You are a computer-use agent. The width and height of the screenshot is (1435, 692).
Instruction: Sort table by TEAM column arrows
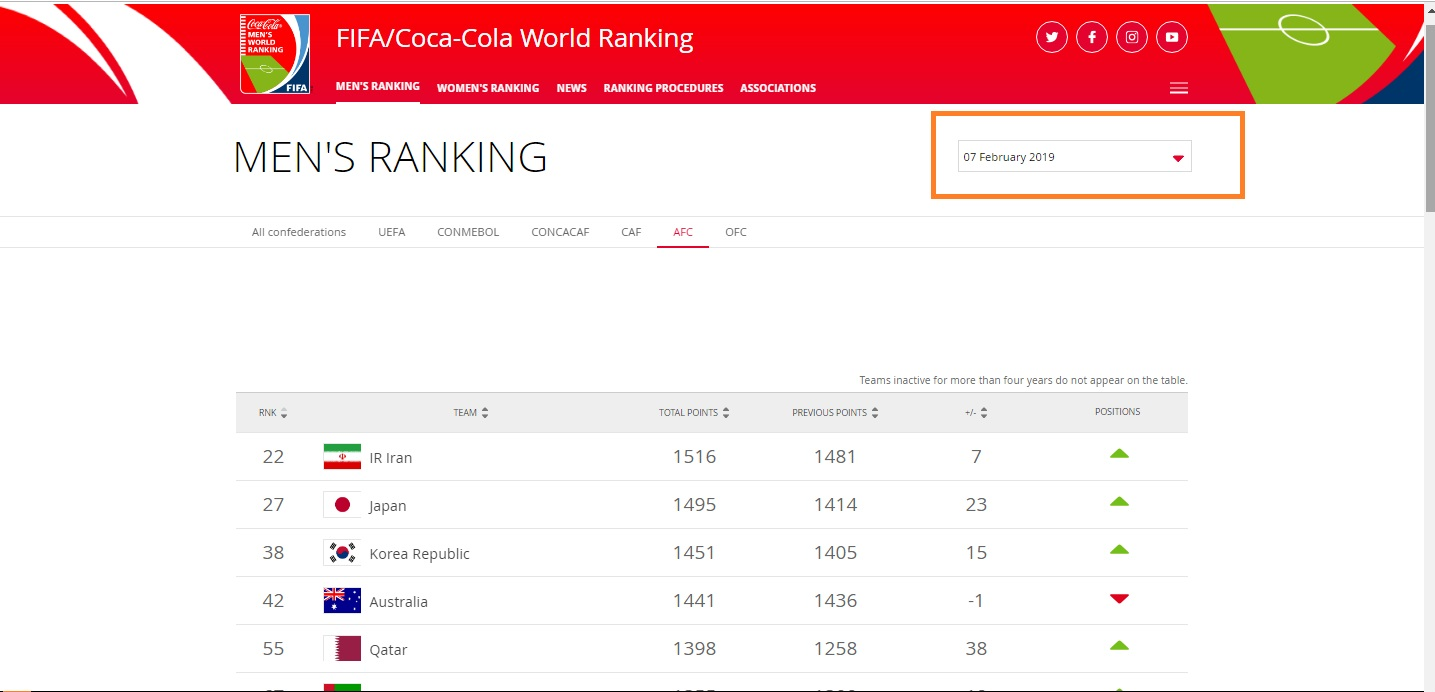(x=485, y=412)
